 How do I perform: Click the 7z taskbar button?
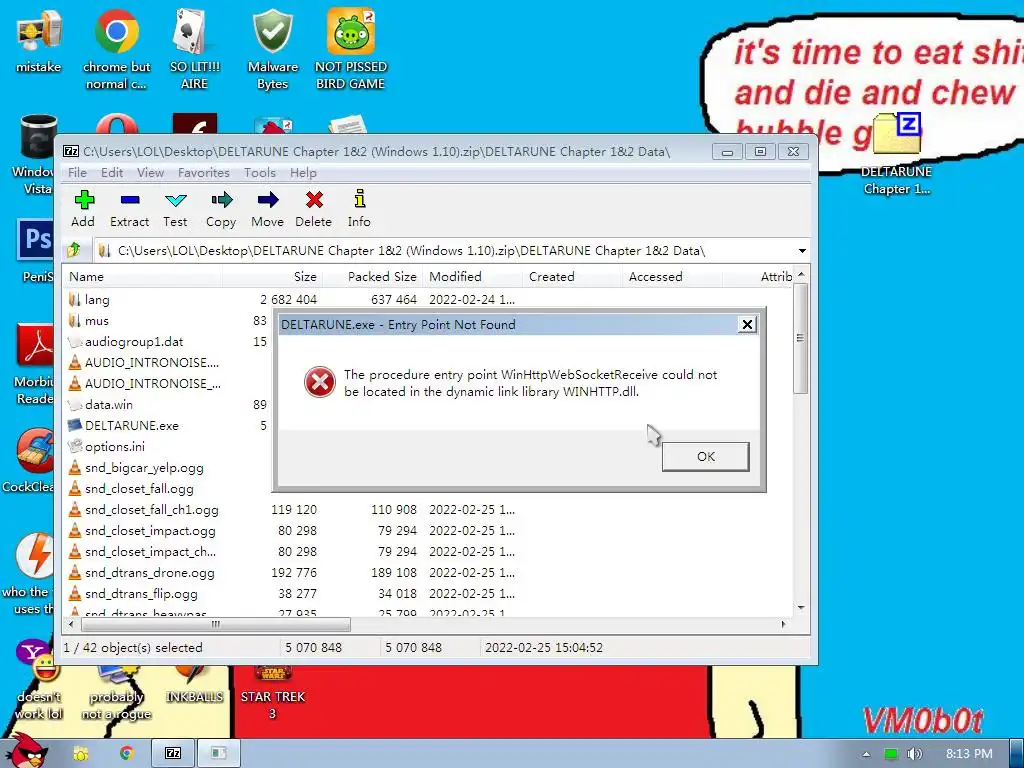(173, 753)
